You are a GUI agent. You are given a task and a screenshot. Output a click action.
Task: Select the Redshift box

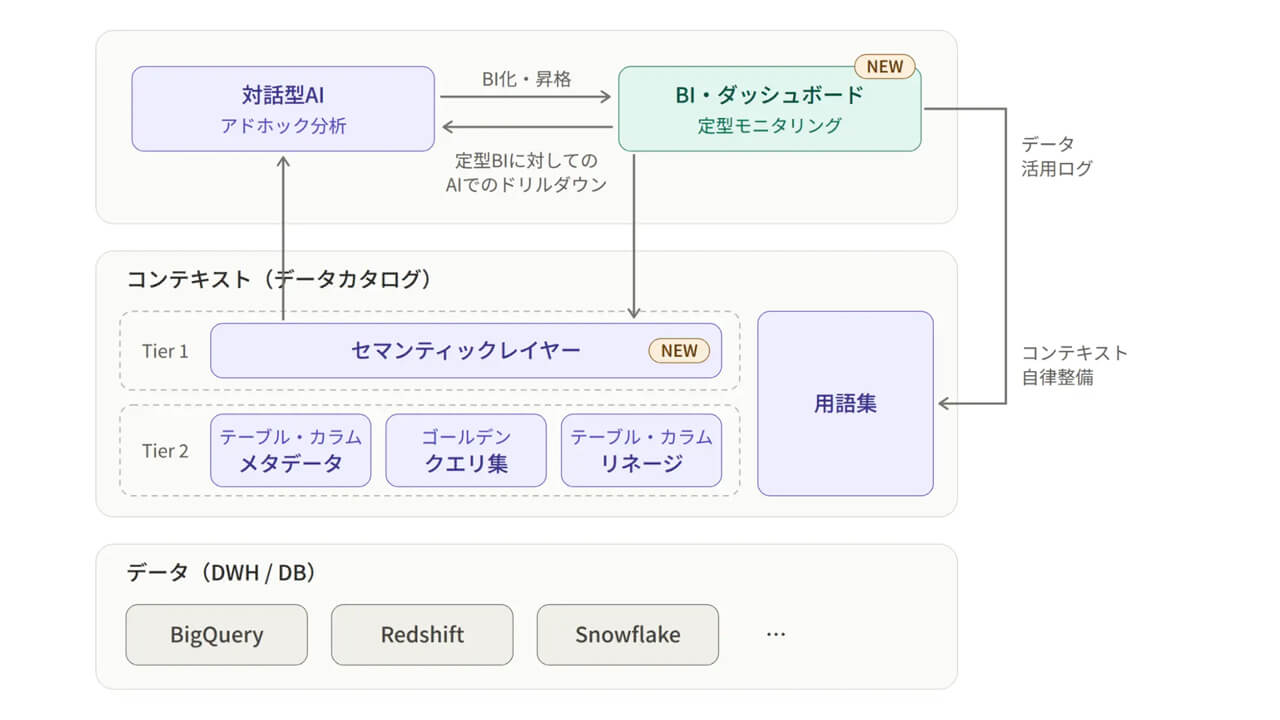422,635
